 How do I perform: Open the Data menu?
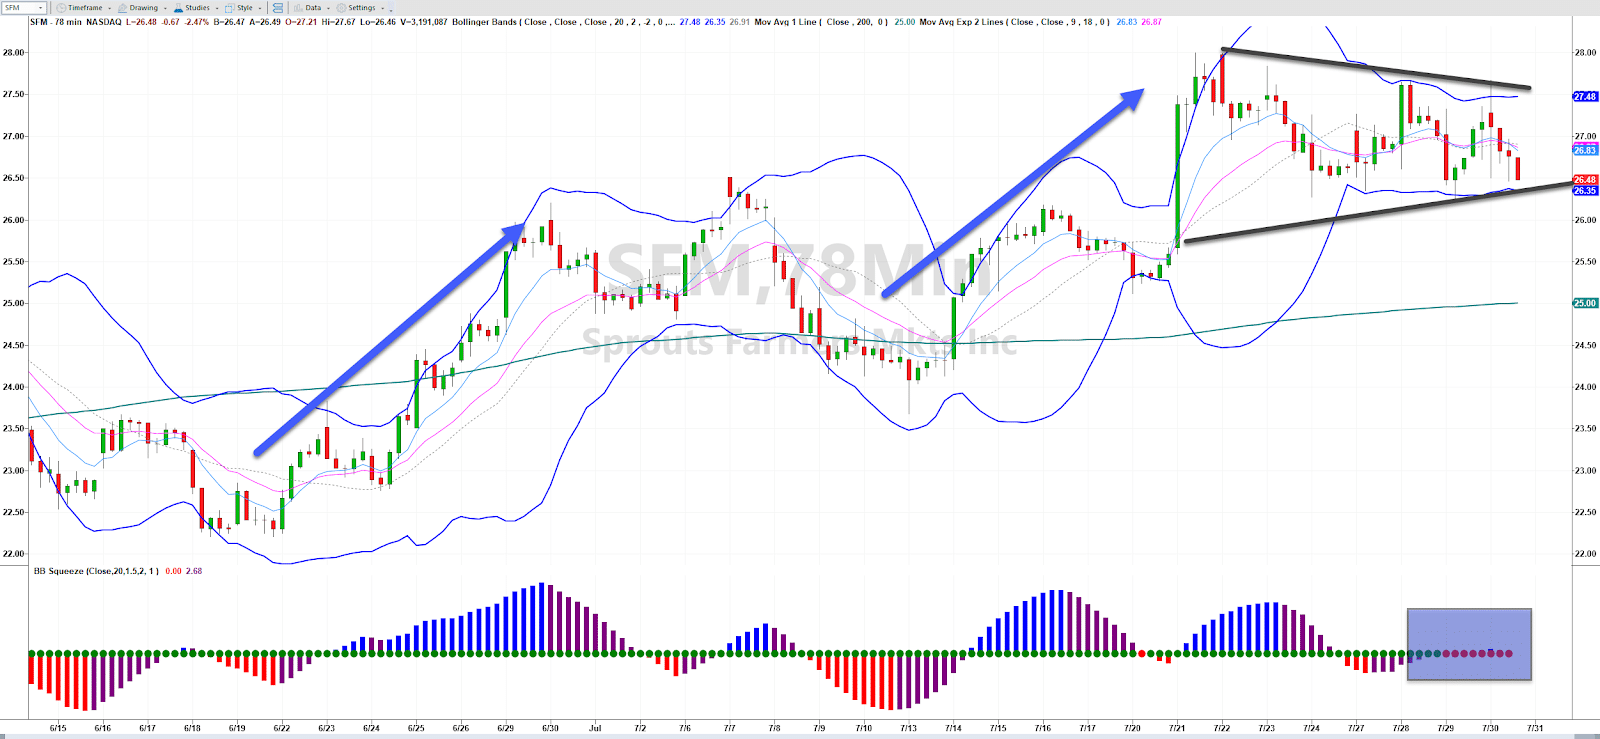(313, 8)
